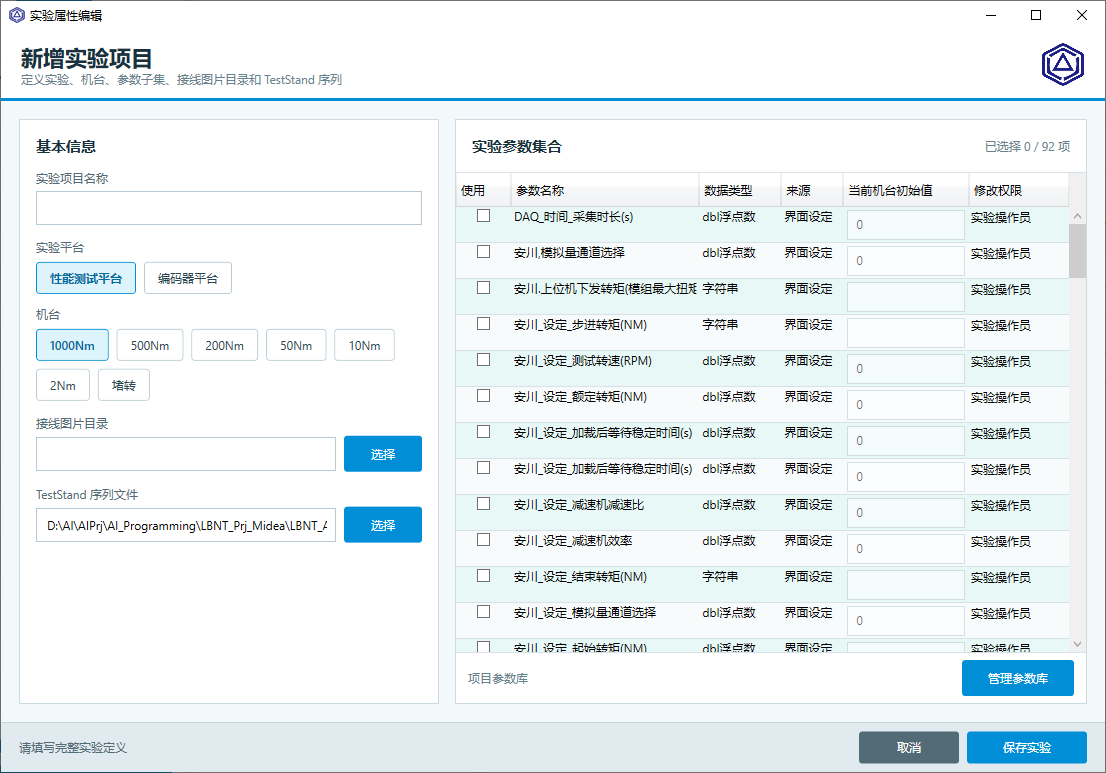Click the 项目参数库 label
The height and width of the screenshot is (773, 1106).
coord(498,678)
